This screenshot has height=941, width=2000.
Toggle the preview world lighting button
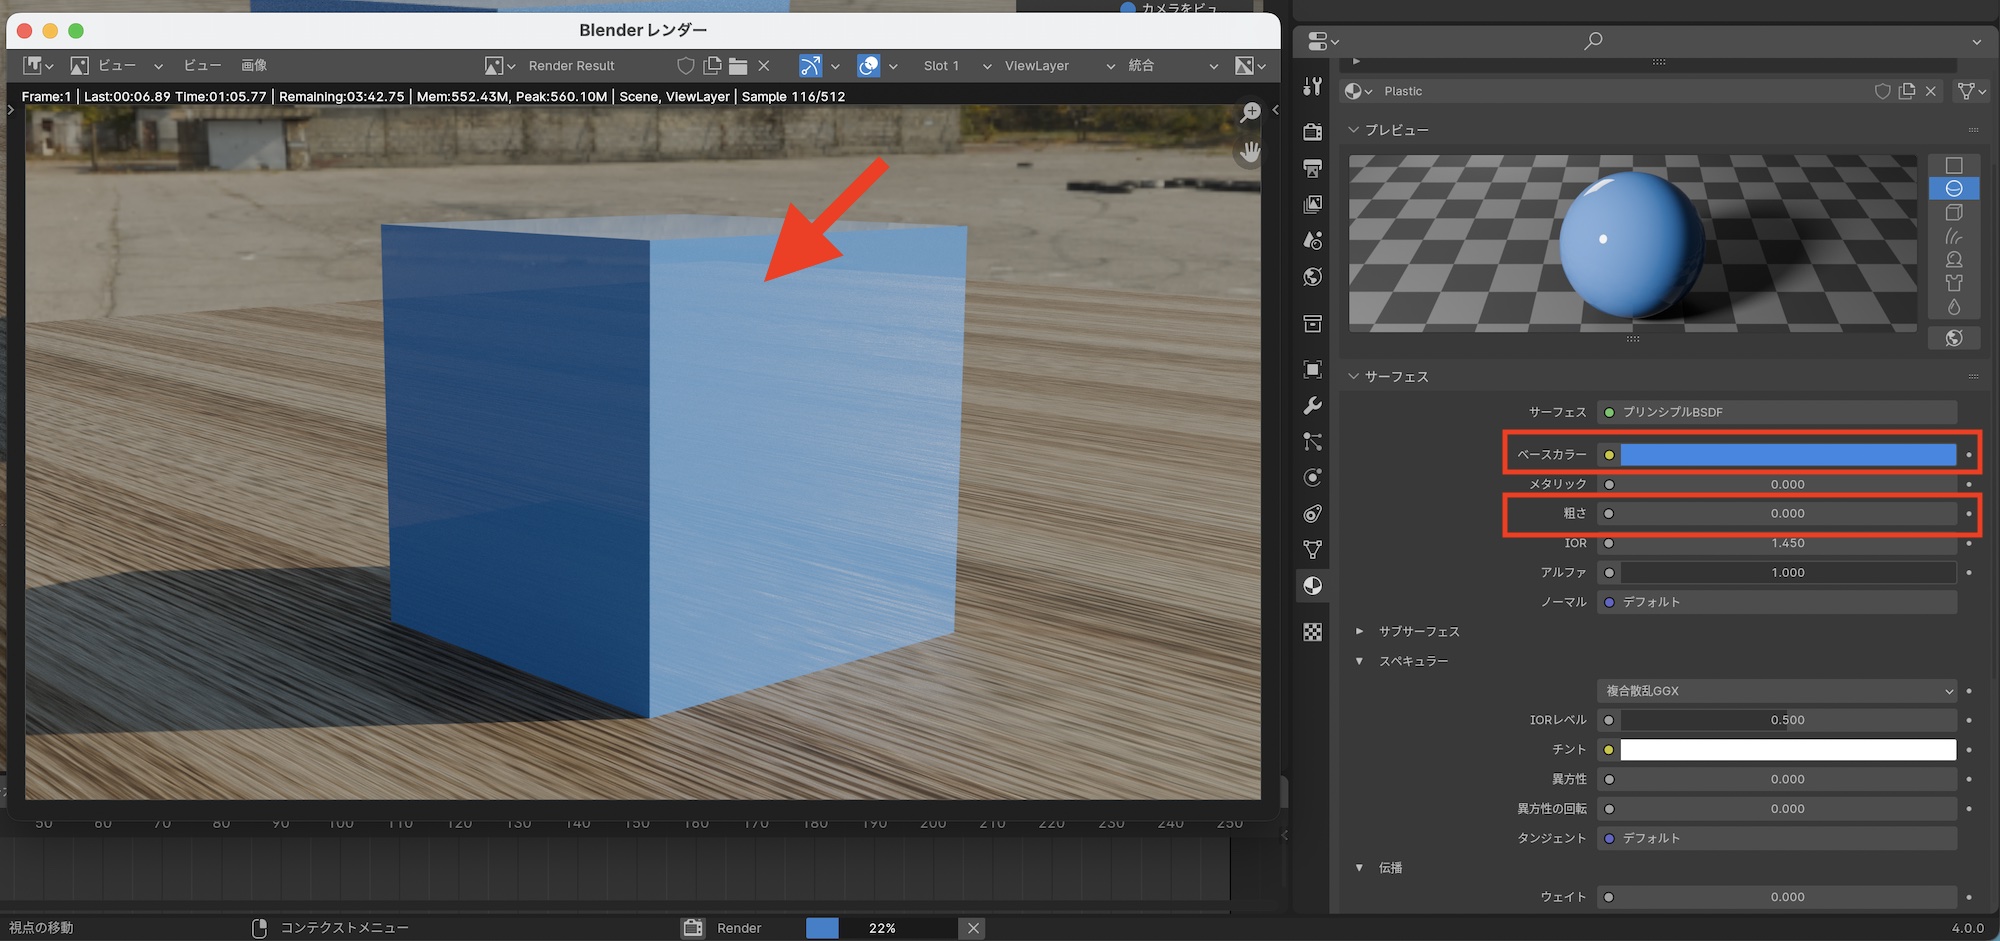tap(1954, 338)
